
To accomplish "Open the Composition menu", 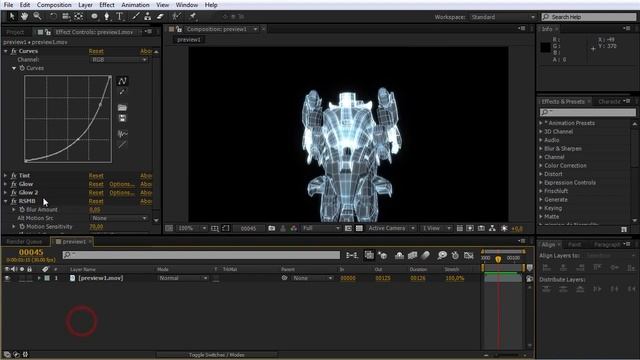I will point(54,5).
